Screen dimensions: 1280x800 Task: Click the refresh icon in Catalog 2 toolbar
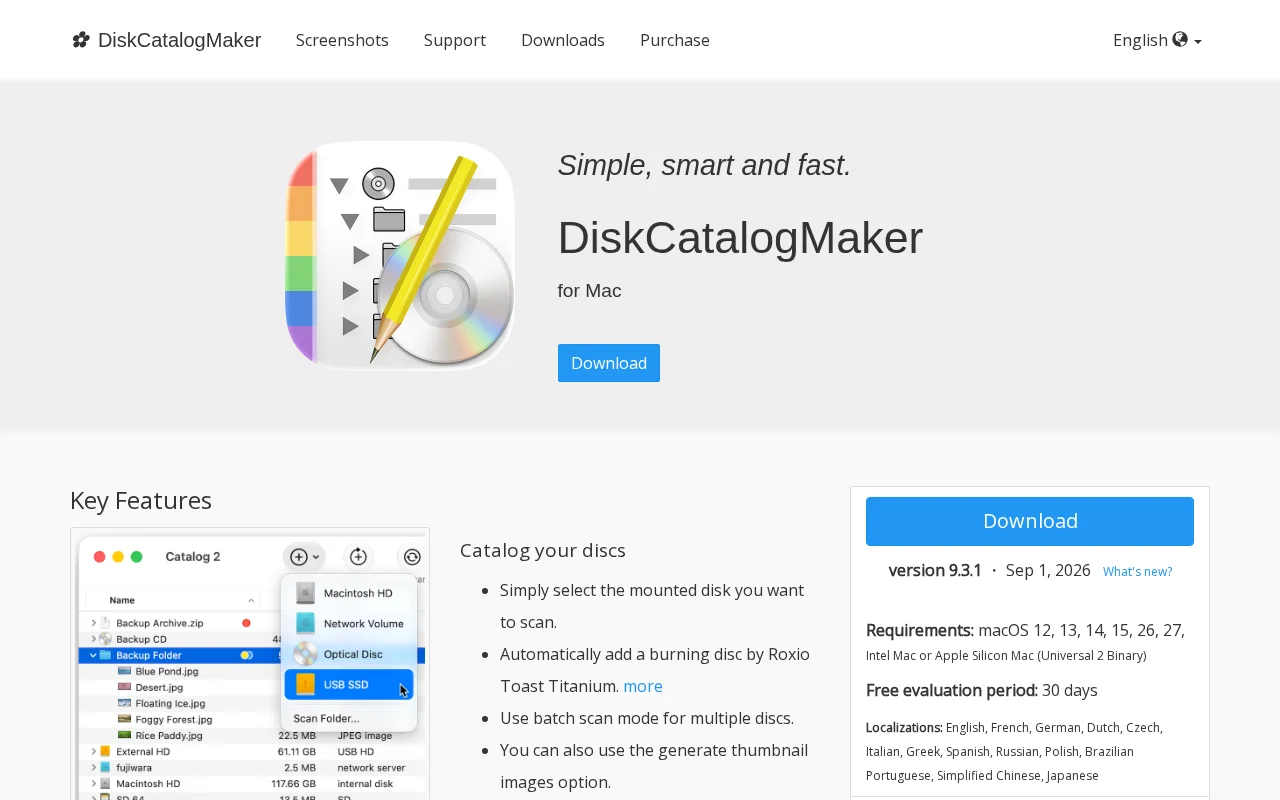pos(412,557)
